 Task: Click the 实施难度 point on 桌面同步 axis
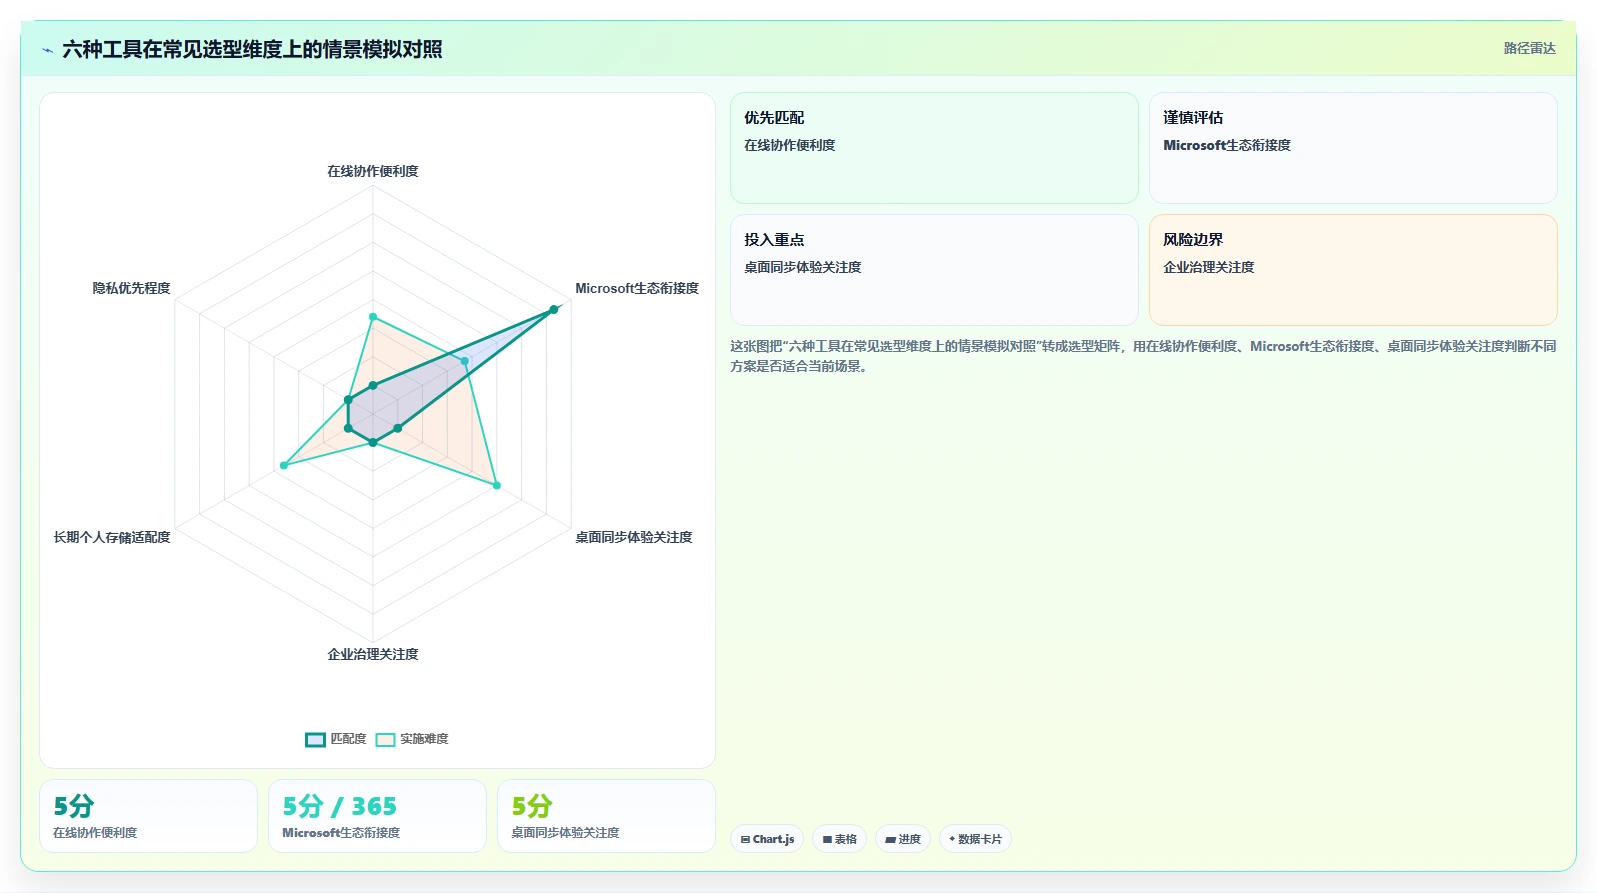click(496, 485)
